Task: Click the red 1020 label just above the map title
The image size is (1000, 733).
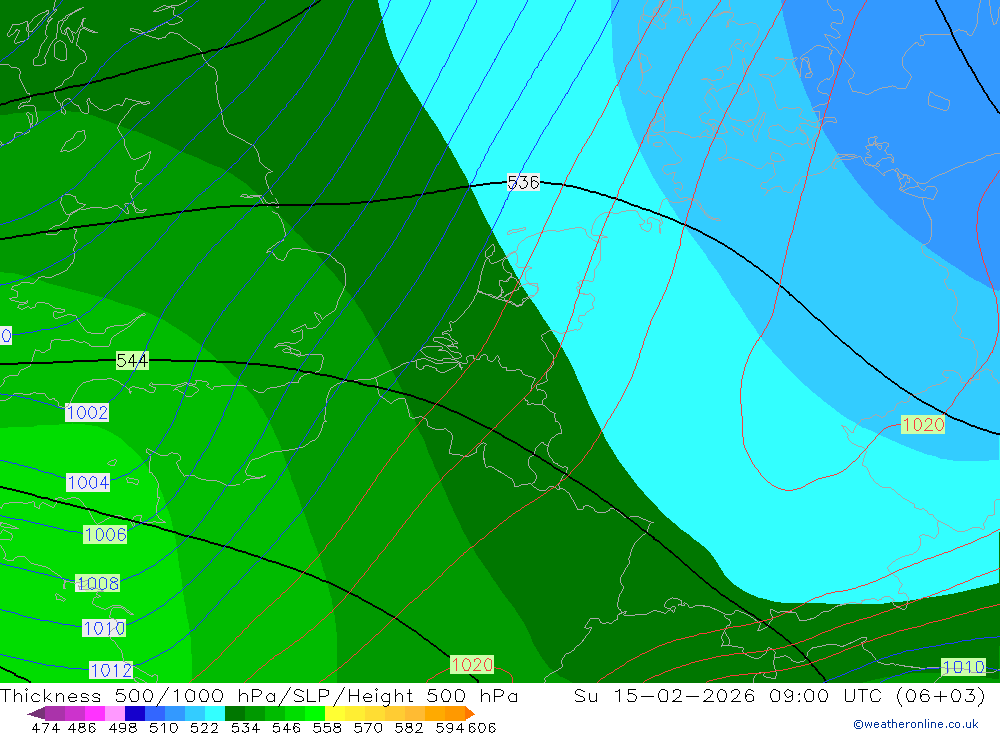Action: pos(472,665)
